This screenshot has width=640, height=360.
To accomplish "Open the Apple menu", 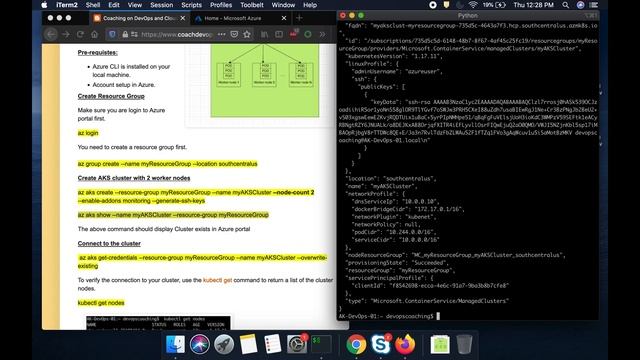I will (x=44, y=5).
